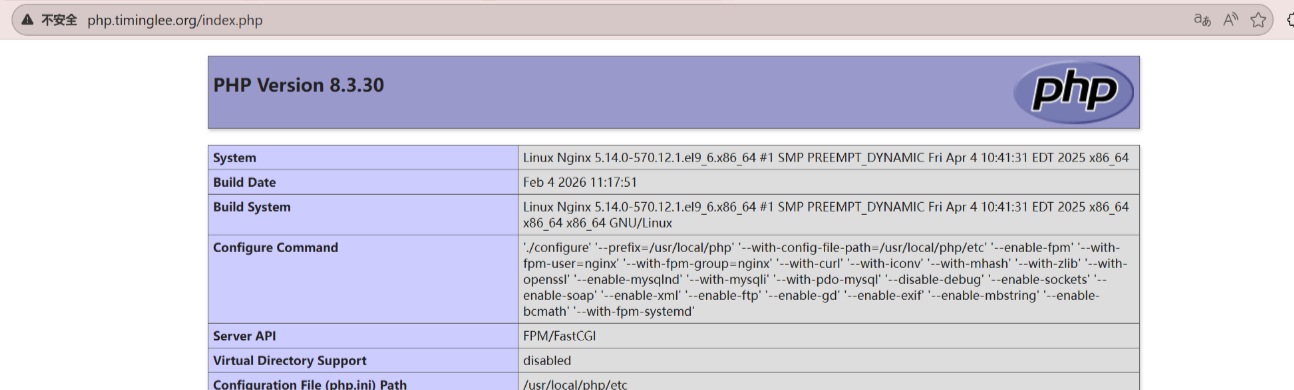The image size is (1294, 390).
Task: Click the Build System Linux Nginx value
Action: point(825,215)
